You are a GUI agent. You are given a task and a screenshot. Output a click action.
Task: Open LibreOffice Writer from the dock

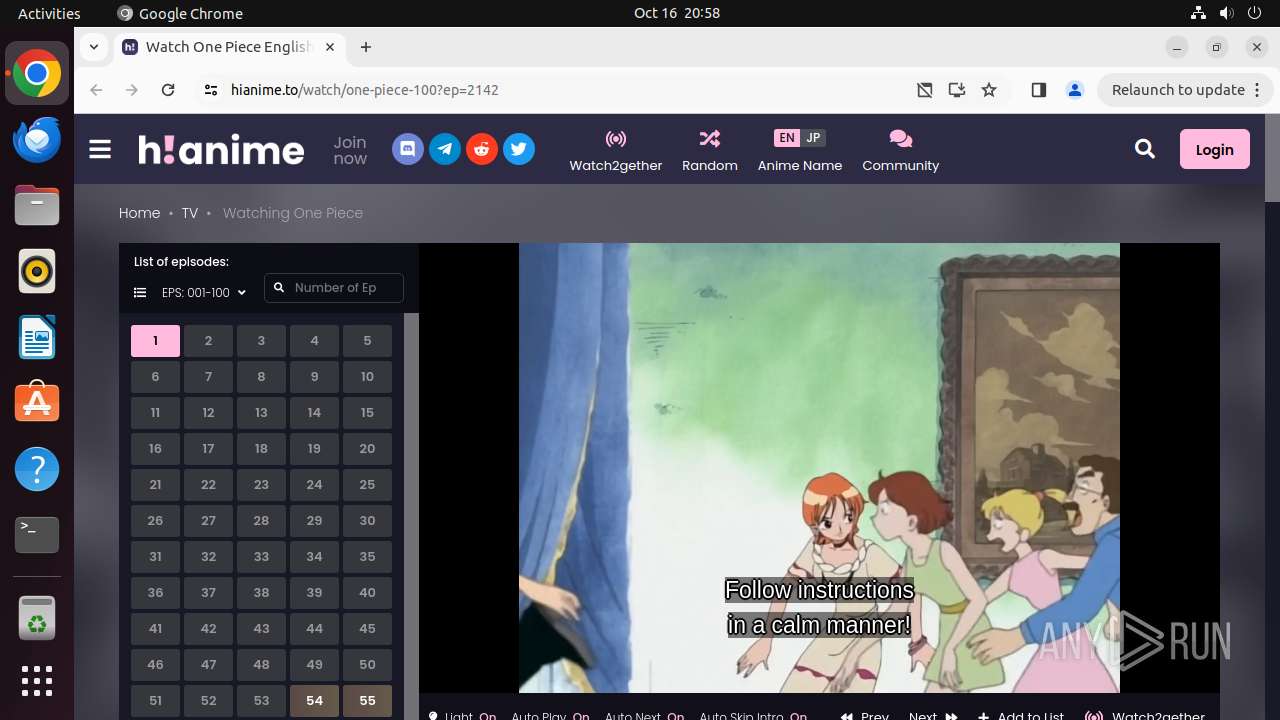click(x=37, y=337)
